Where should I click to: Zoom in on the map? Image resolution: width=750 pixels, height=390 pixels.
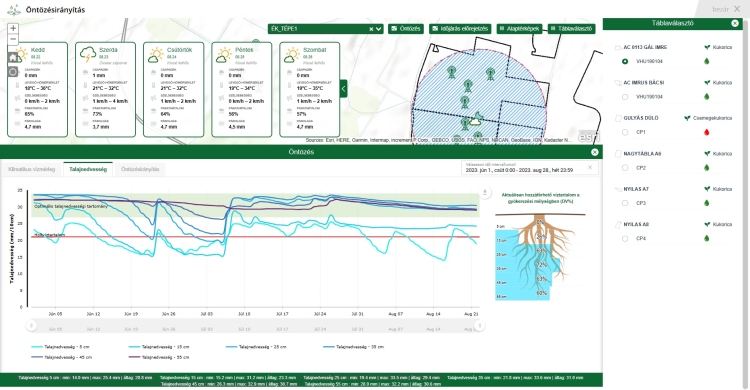(x=13, y=29)
